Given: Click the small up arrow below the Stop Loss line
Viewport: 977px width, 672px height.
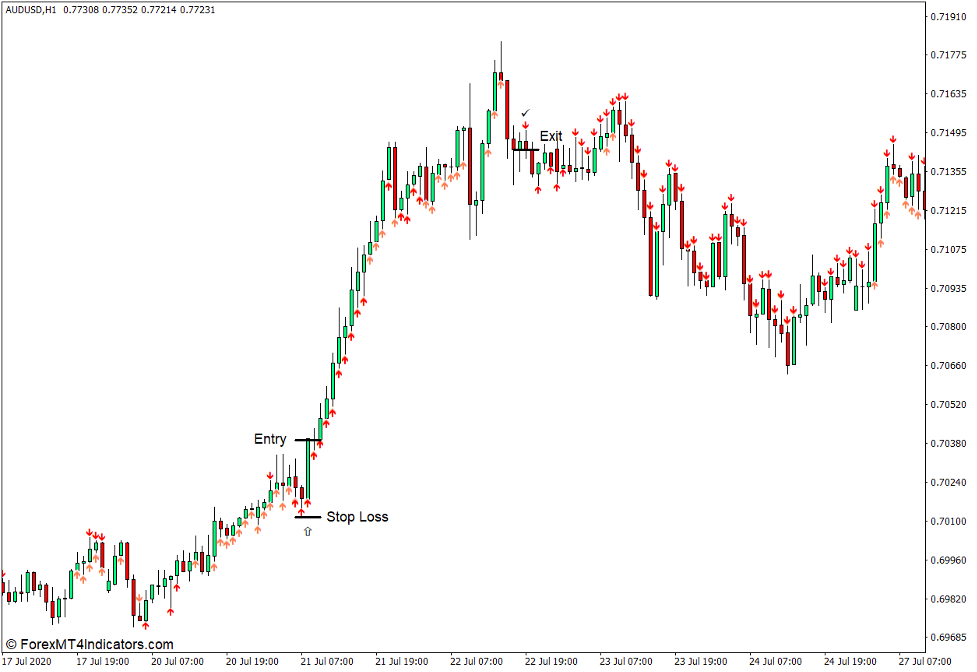Looking at the screenshot, I should pos(307,530).
